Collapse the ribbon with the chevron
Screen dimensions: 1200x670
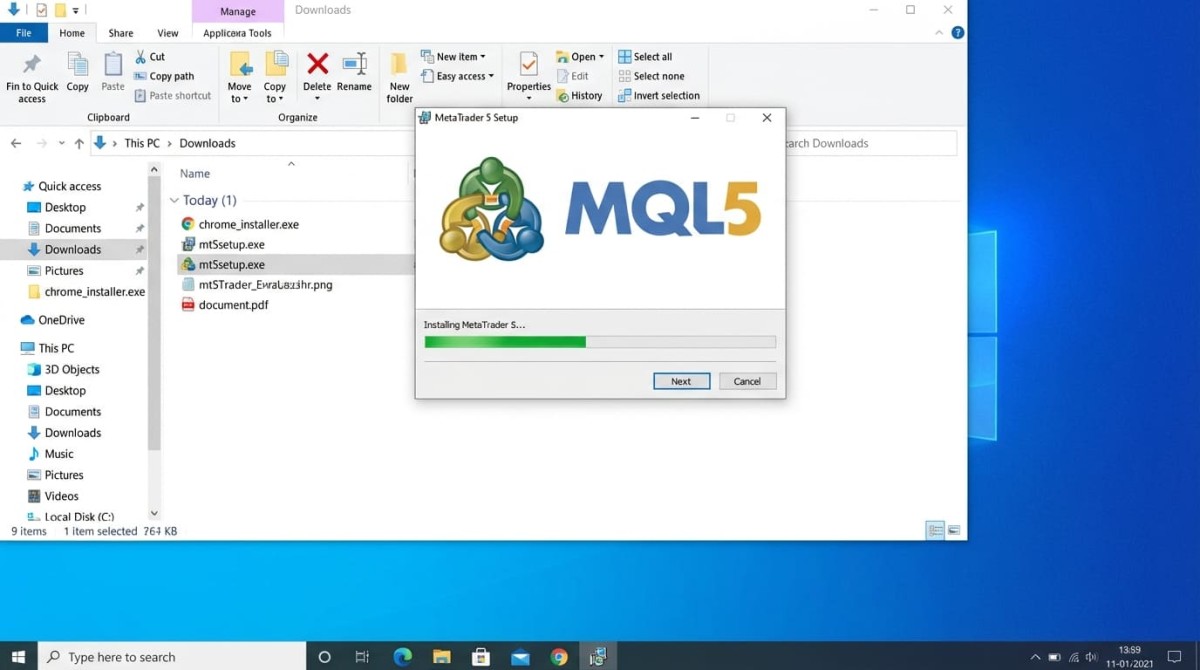pyautogui.click(x=938, y=33)
